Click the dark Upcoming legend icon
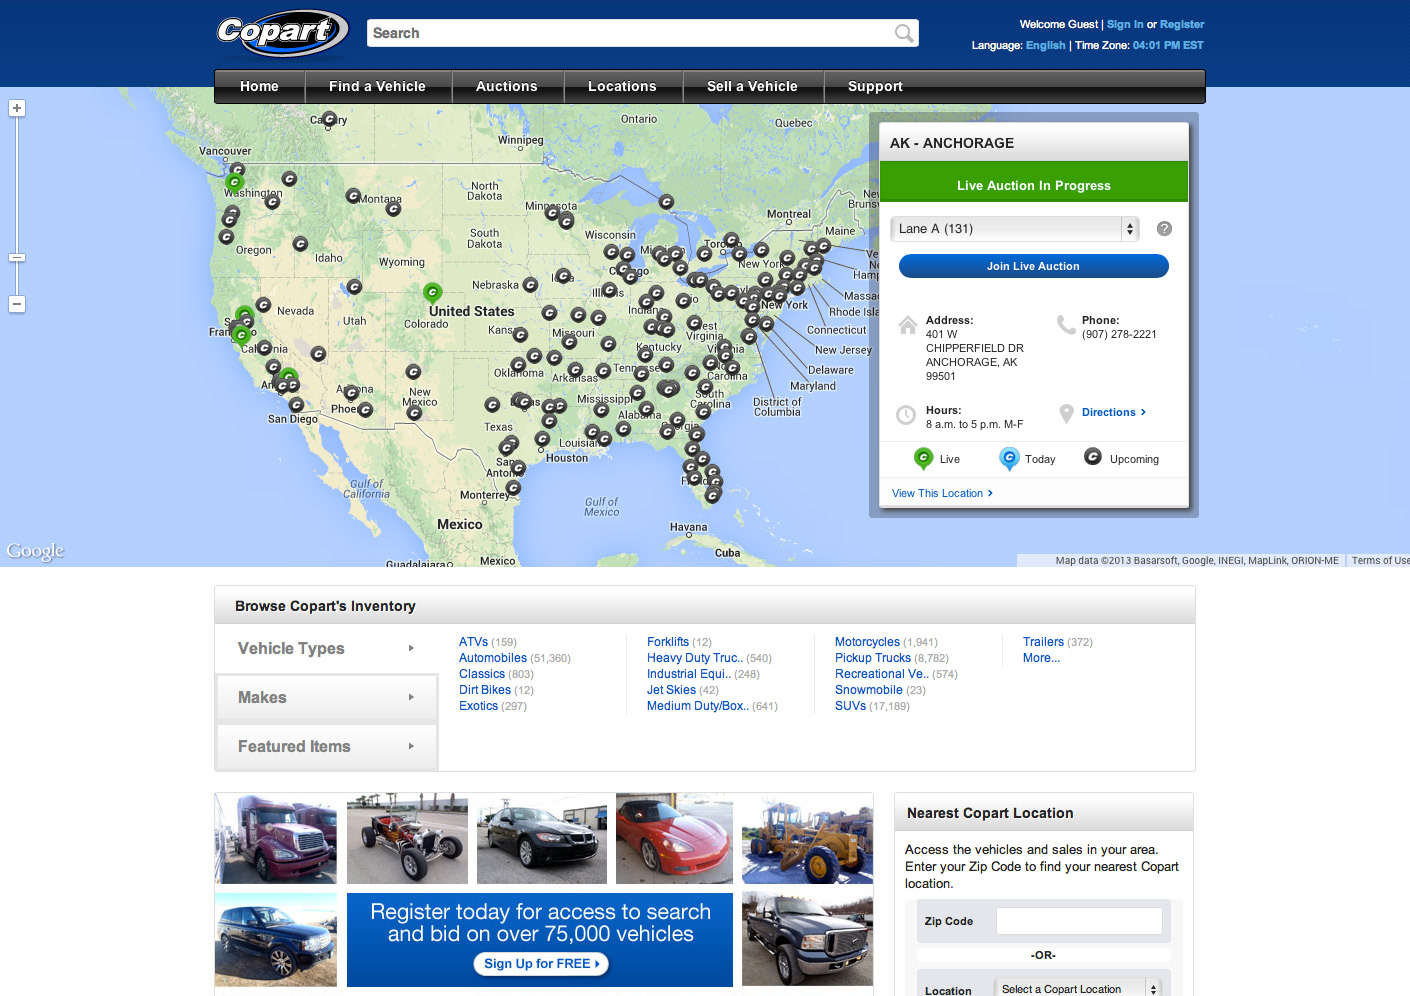The image size is (1410, 996). [1093, 457]
